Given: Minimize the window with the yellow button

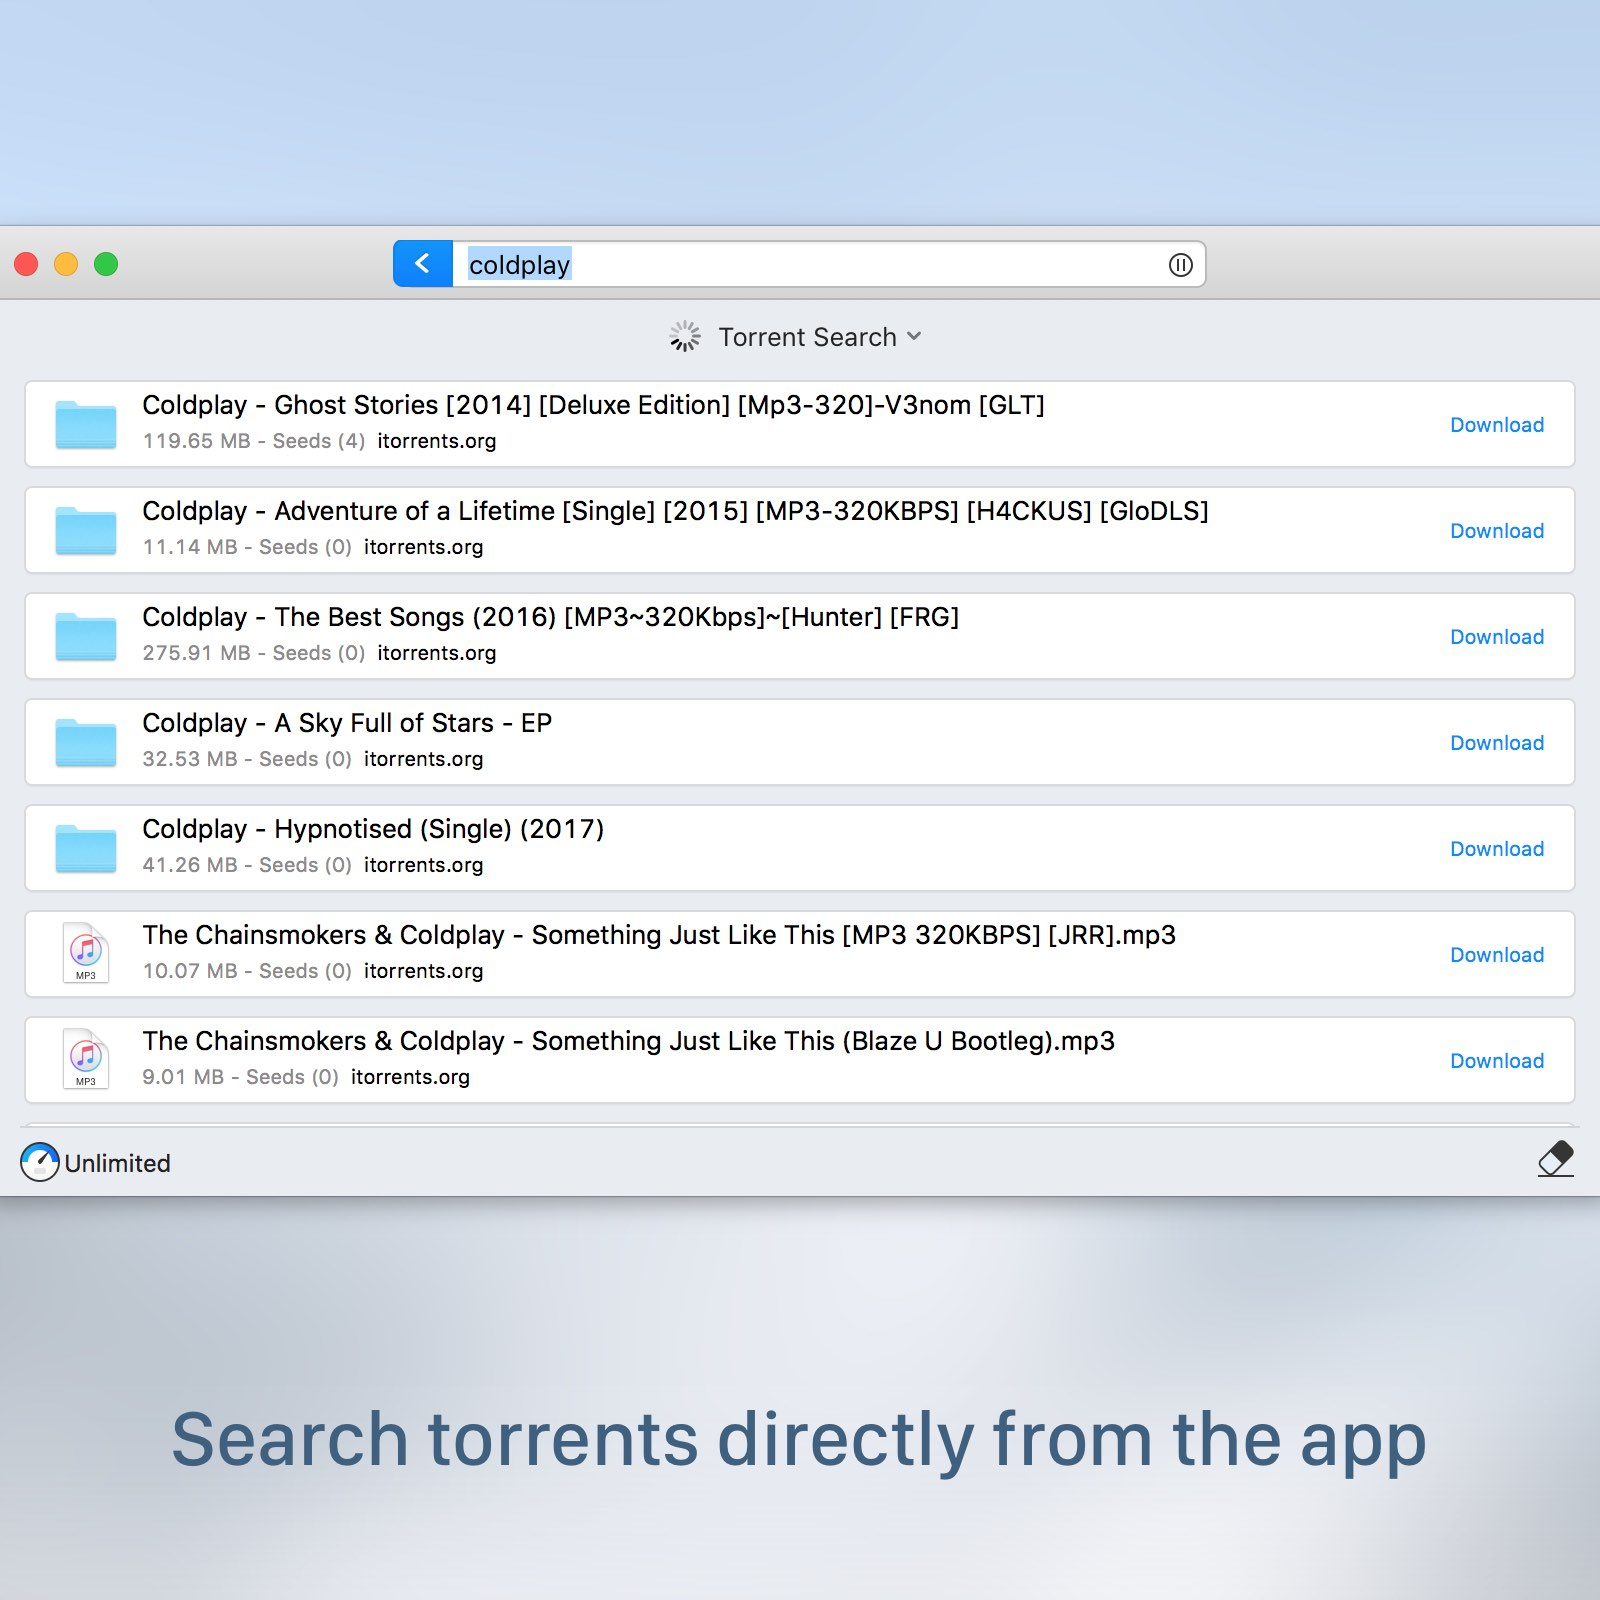Looking at the screenshot, I should click(66, 264).
